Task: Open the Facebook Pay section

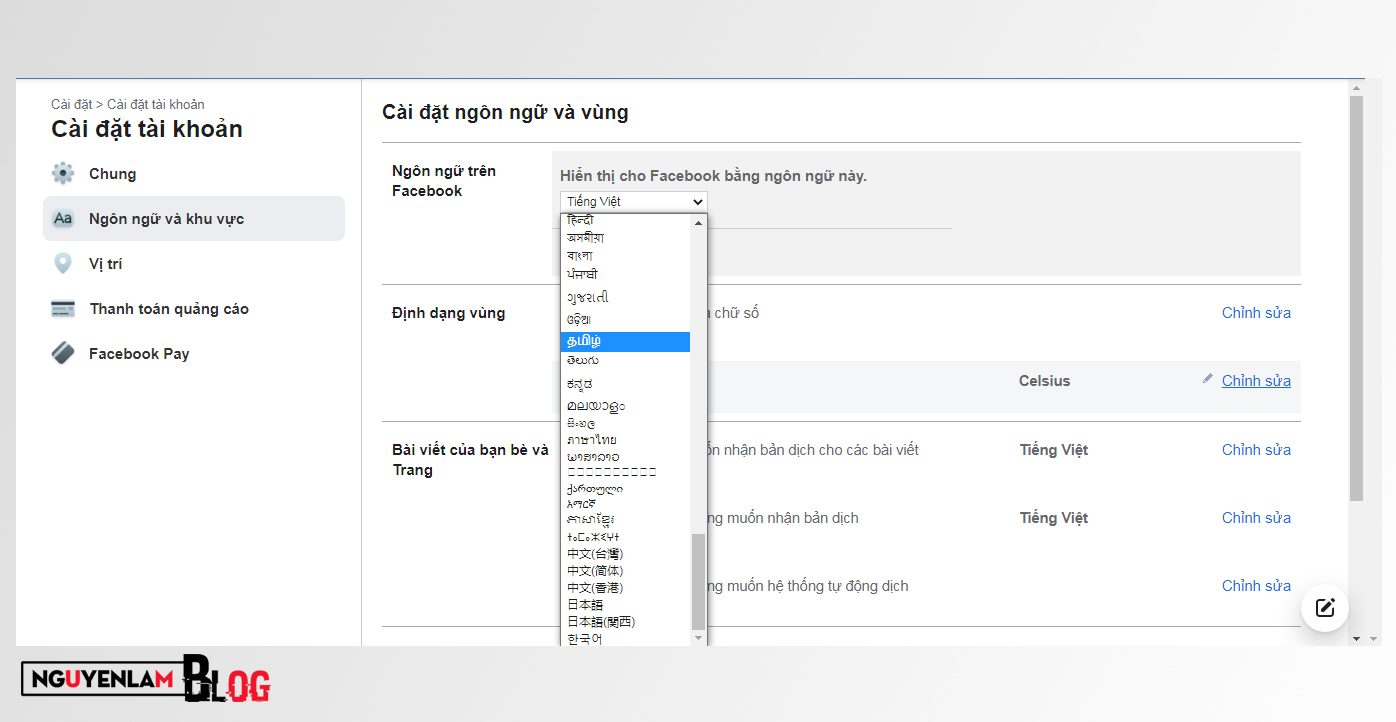Action: click(x=194, y=353)
